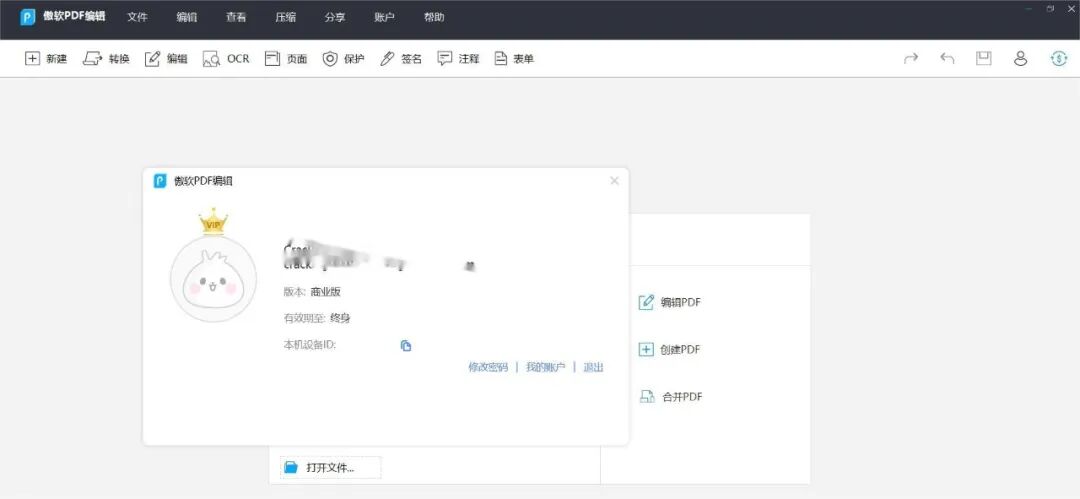Open the 分享 menu
This screenshot has width=1080, height=499.
(335, 17)
